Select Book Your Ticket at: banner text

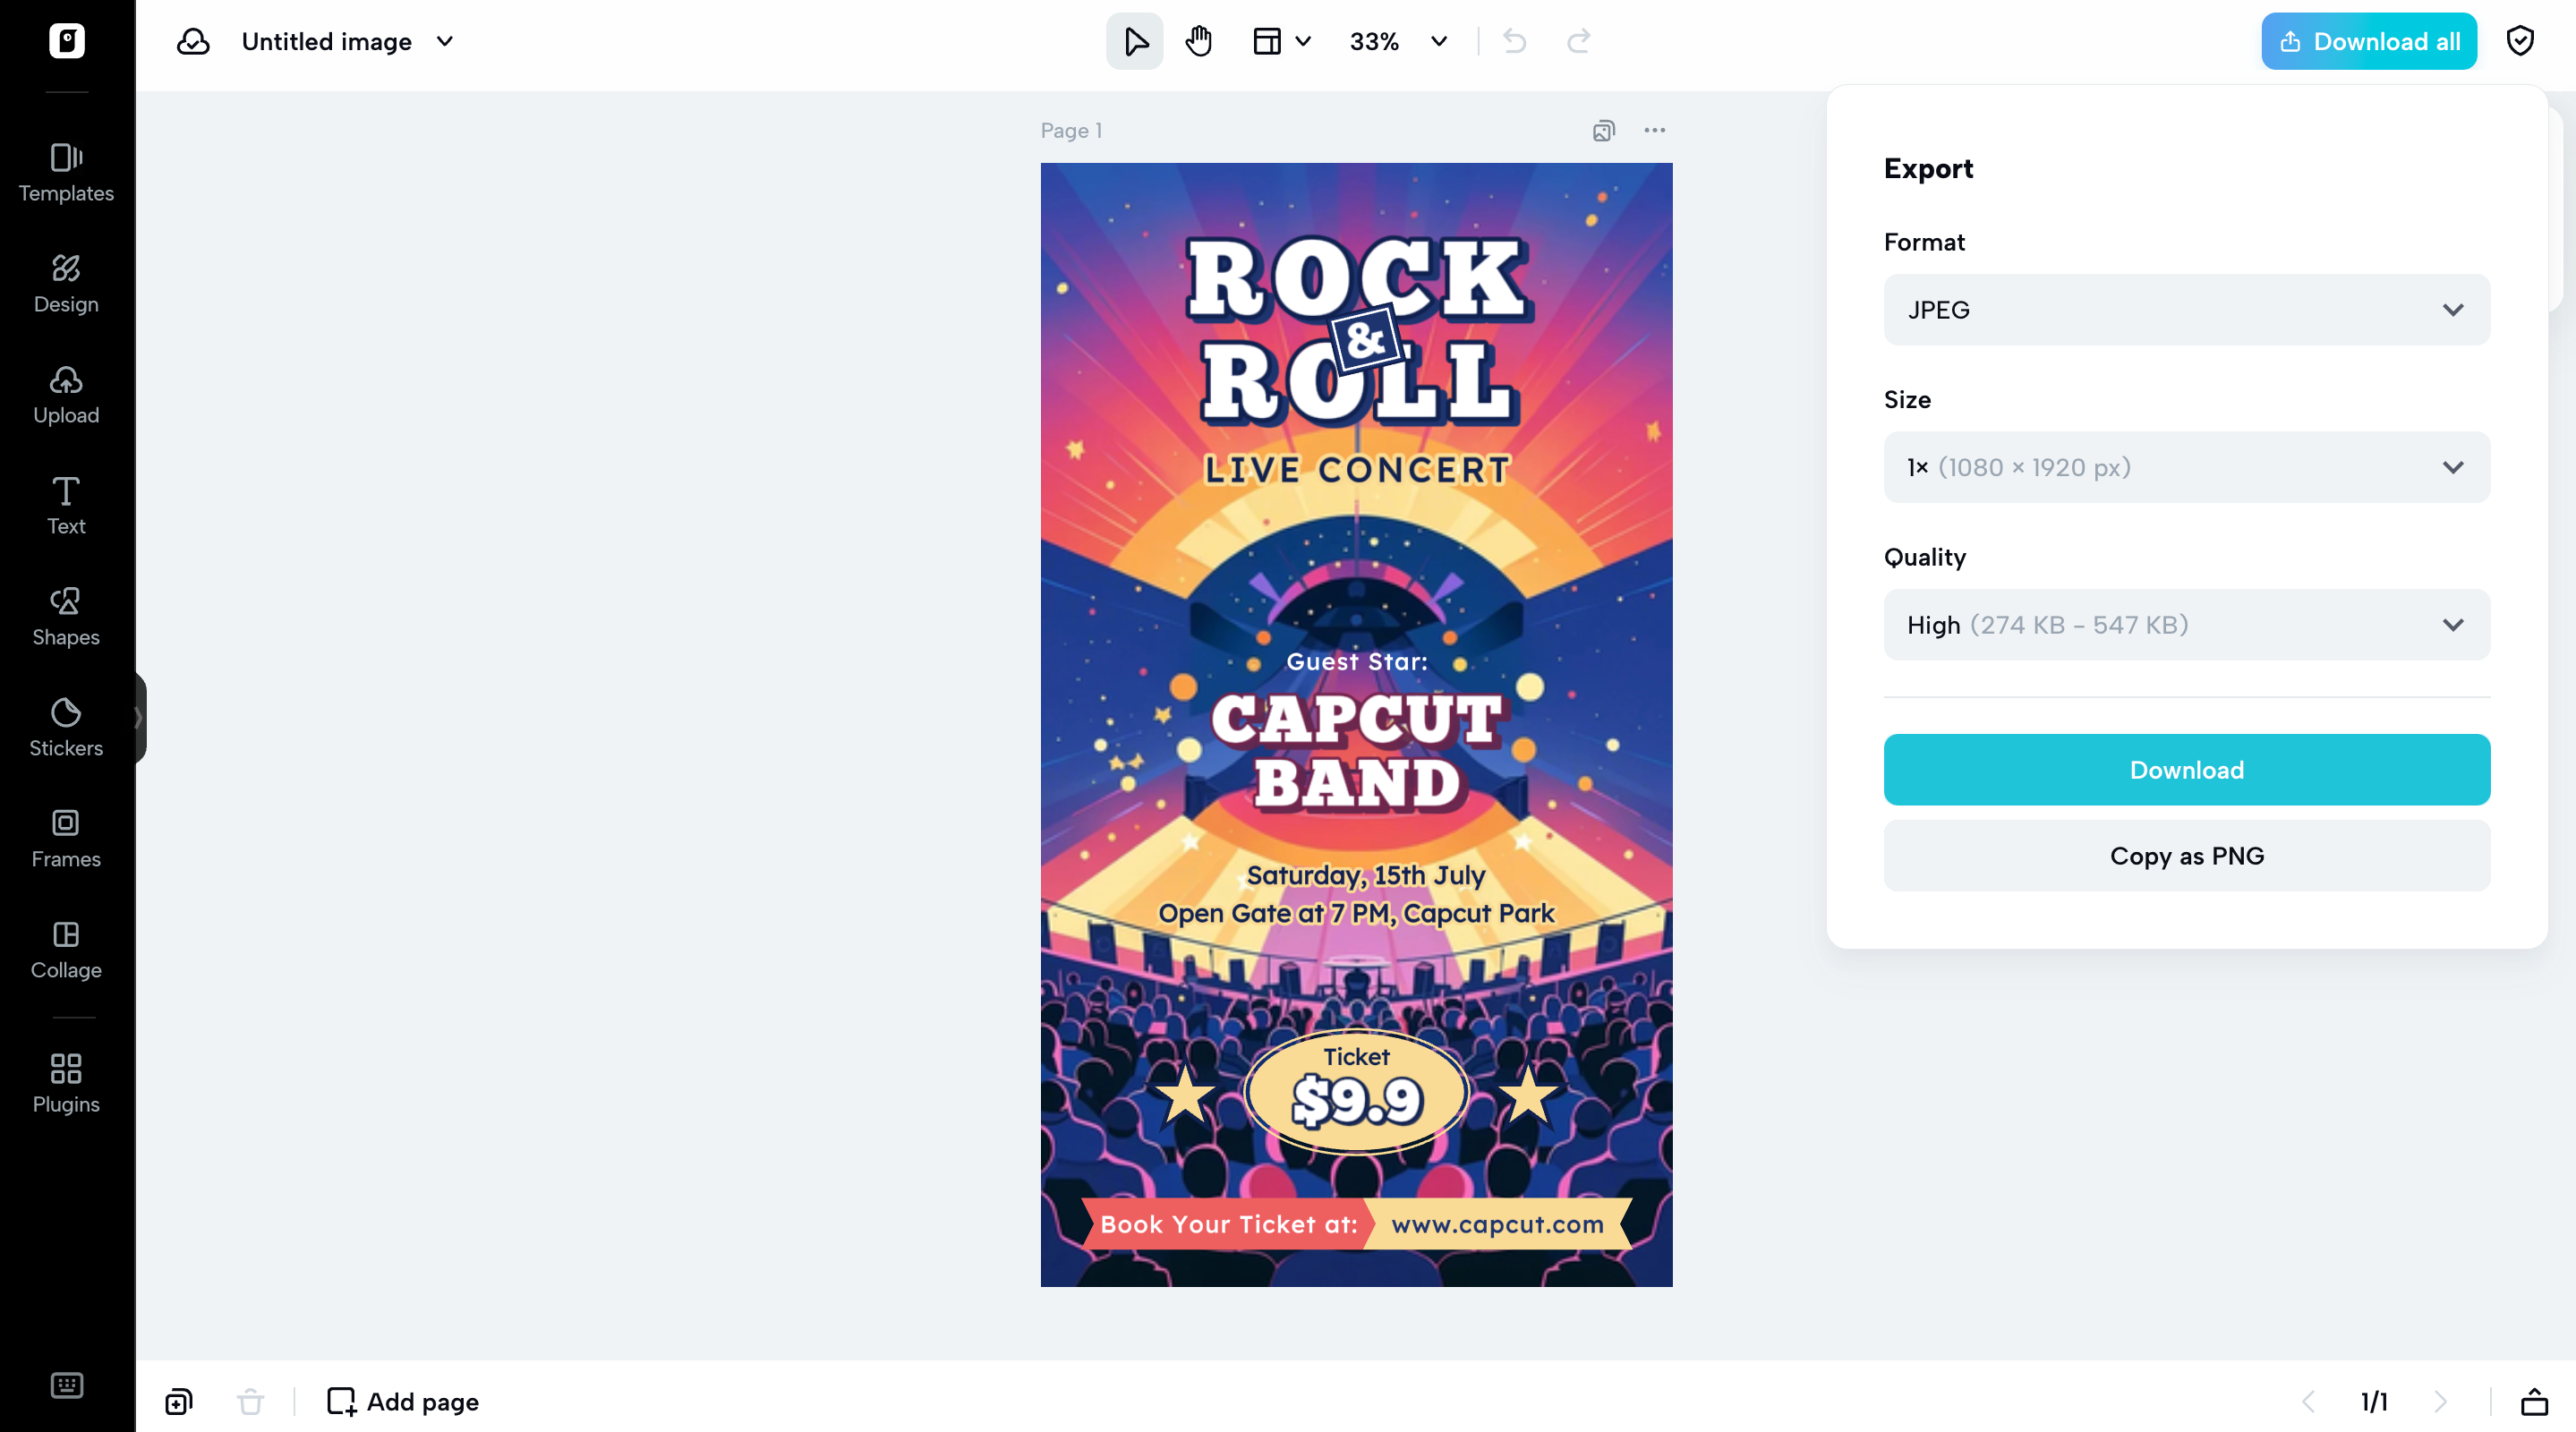pos(1229,1224)
